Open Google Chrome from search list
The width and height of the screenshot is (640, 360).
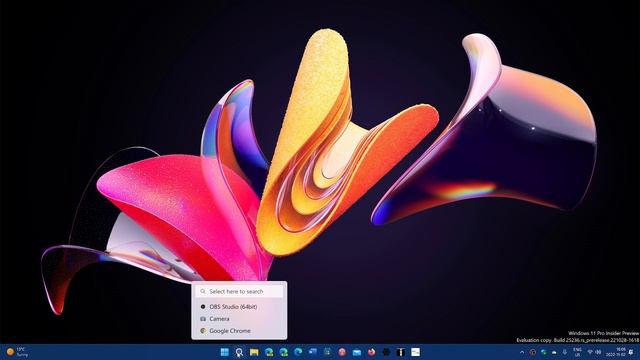click(239, 331)
